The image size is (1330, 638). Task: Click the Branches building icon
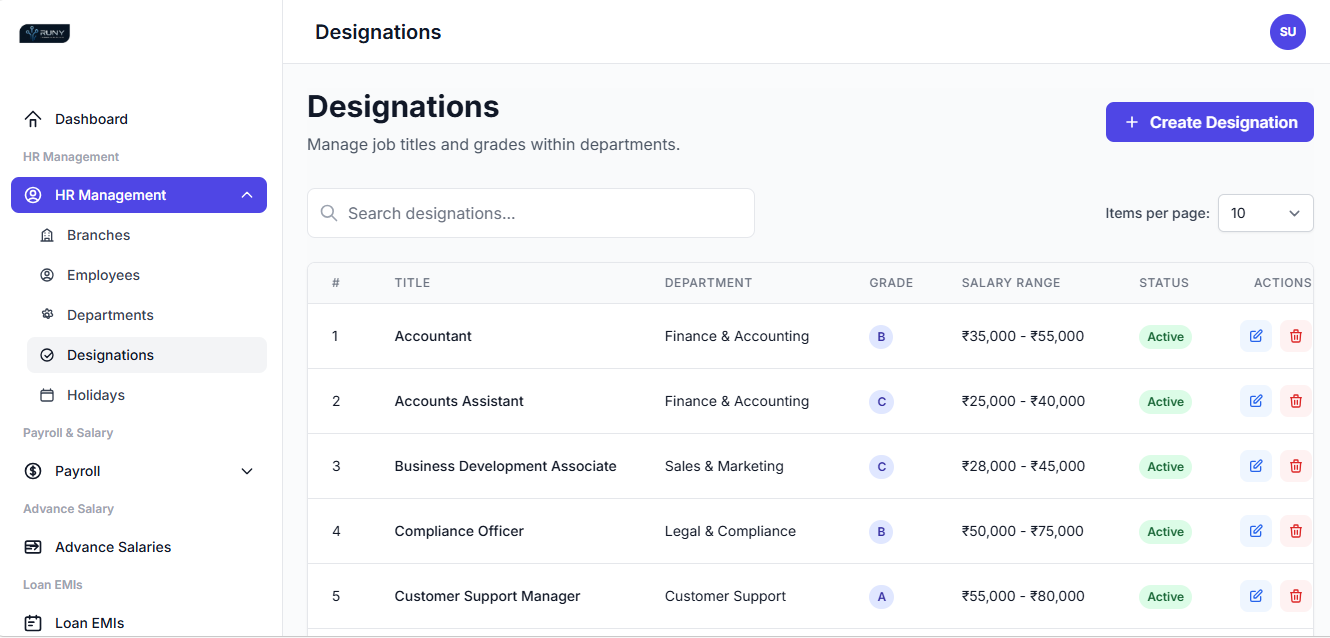point(47,235)
